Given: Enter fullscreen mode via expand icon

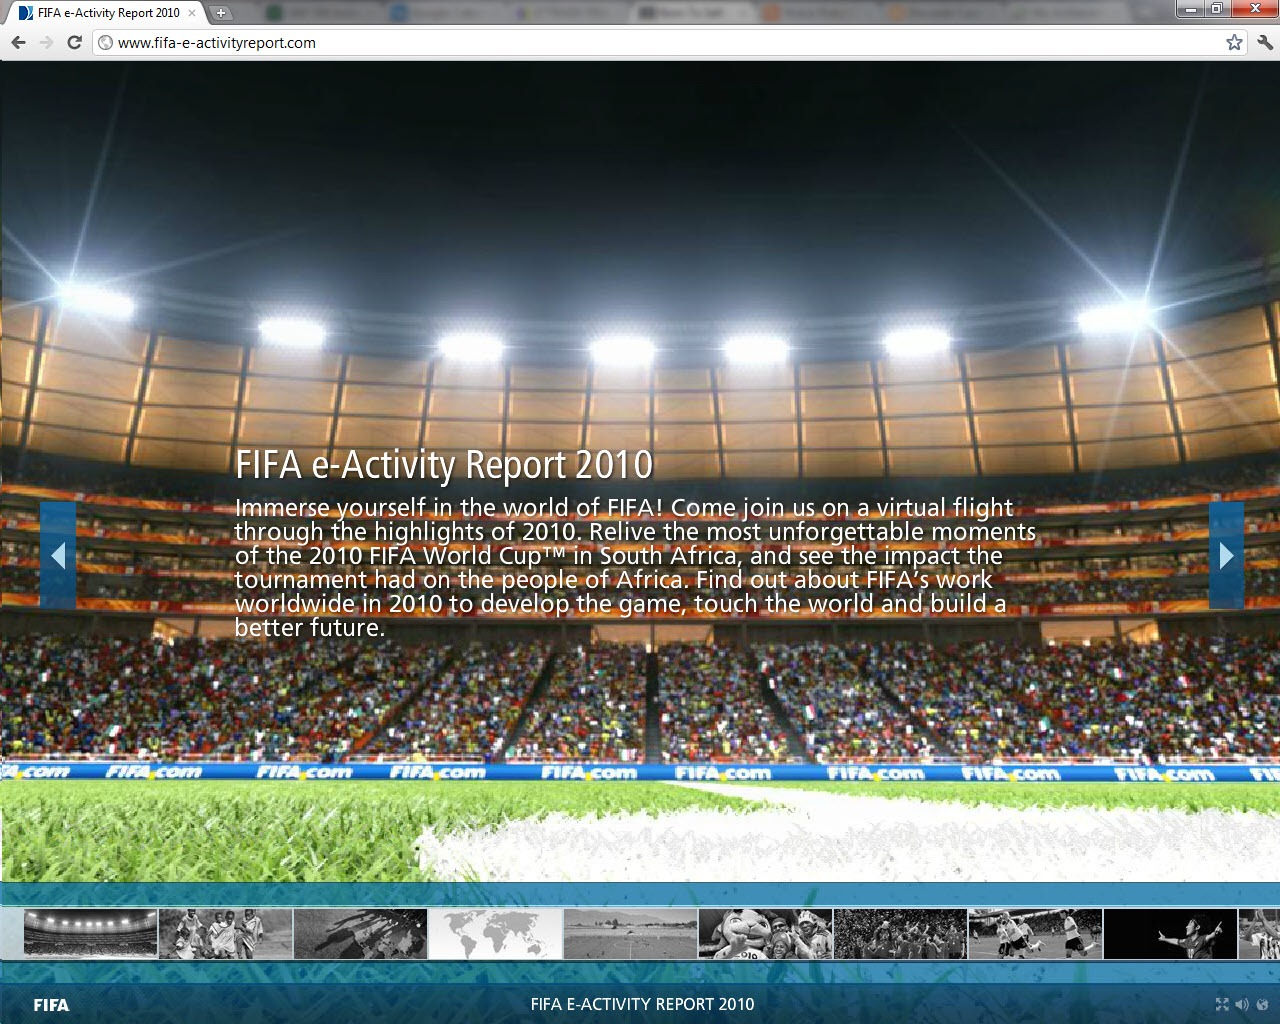Looking at the screenshot, I should [x=1221, y=1004].
